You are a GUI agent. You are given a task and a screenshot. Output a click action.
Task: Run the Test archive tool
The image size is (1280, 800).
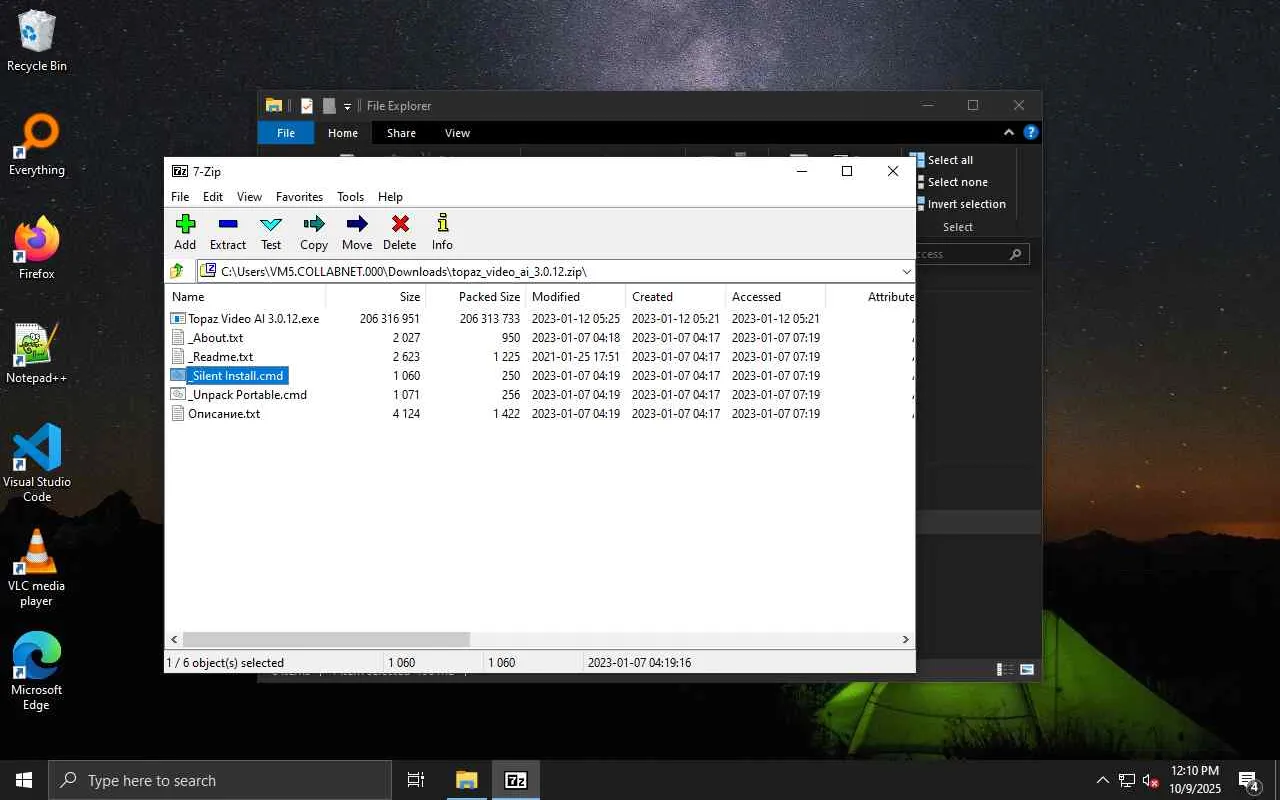point(271,232)
